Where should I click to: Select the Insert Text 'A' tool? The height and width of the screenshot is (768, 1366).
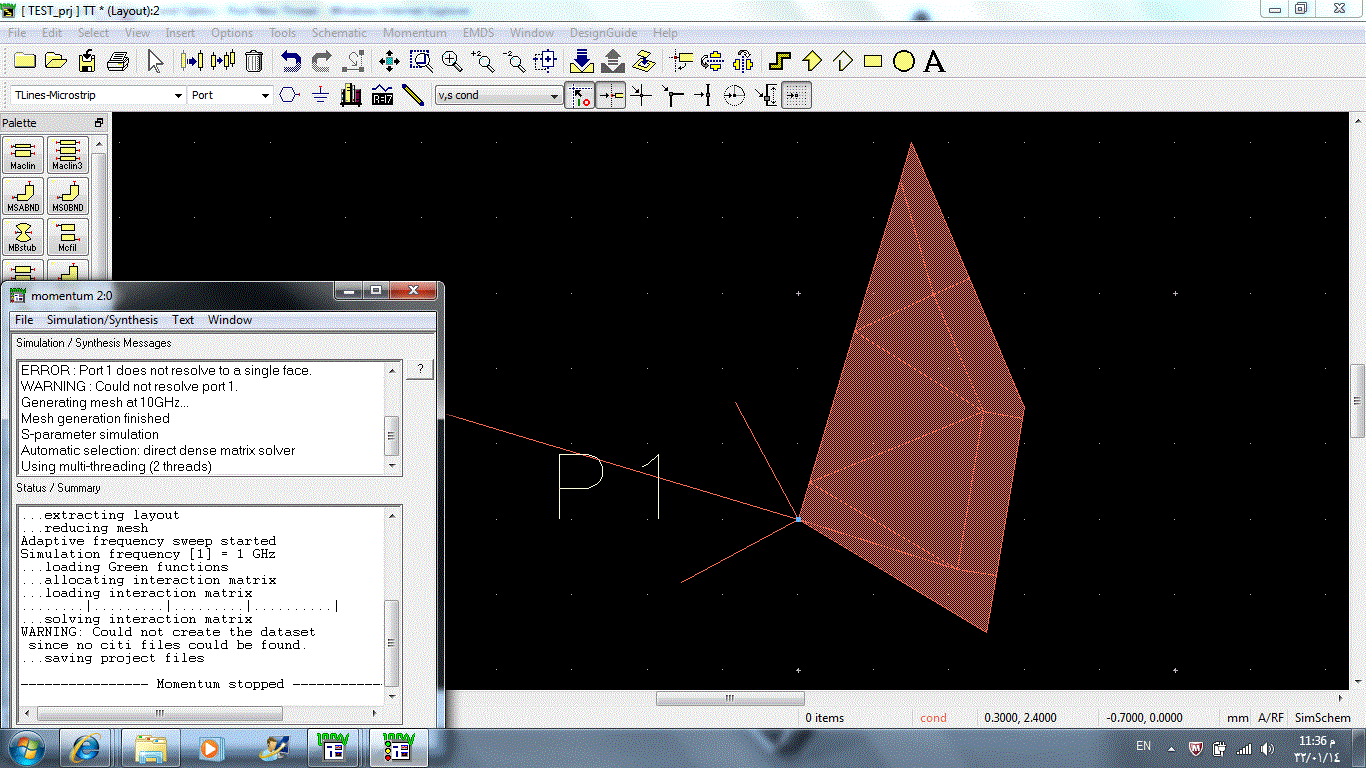[934, 62]
